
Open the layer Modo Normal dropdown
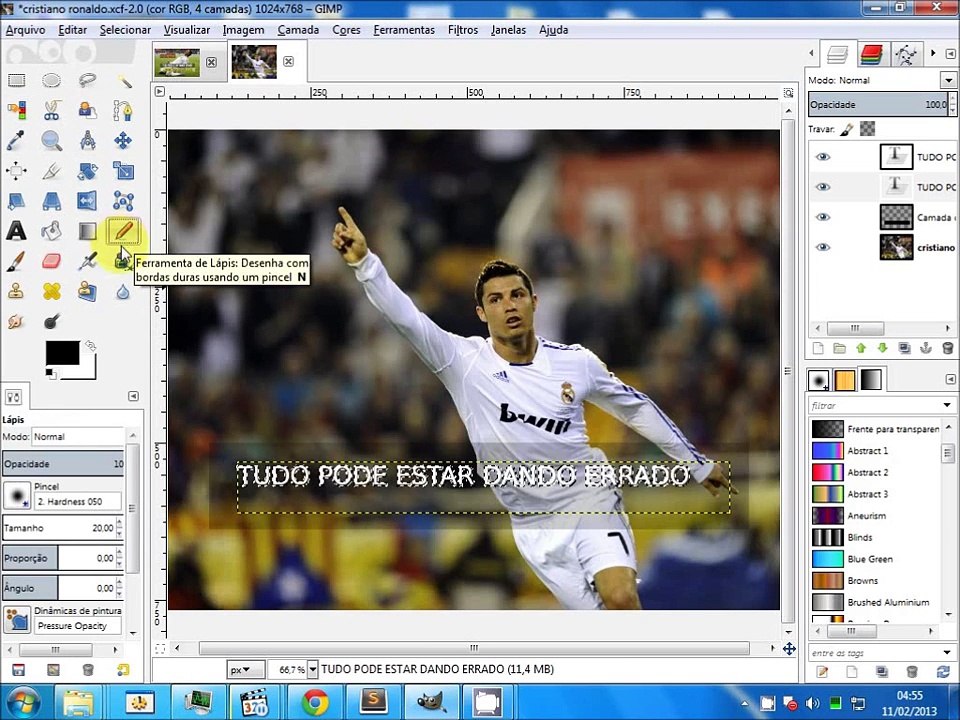[x=948, y=80]
